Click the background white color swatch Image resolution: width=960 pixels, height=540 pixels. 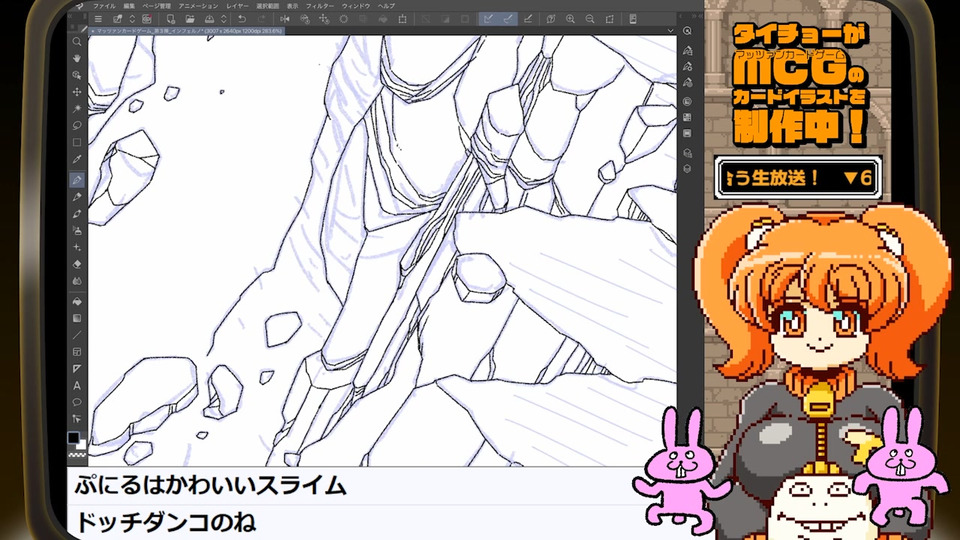[81, 444]
